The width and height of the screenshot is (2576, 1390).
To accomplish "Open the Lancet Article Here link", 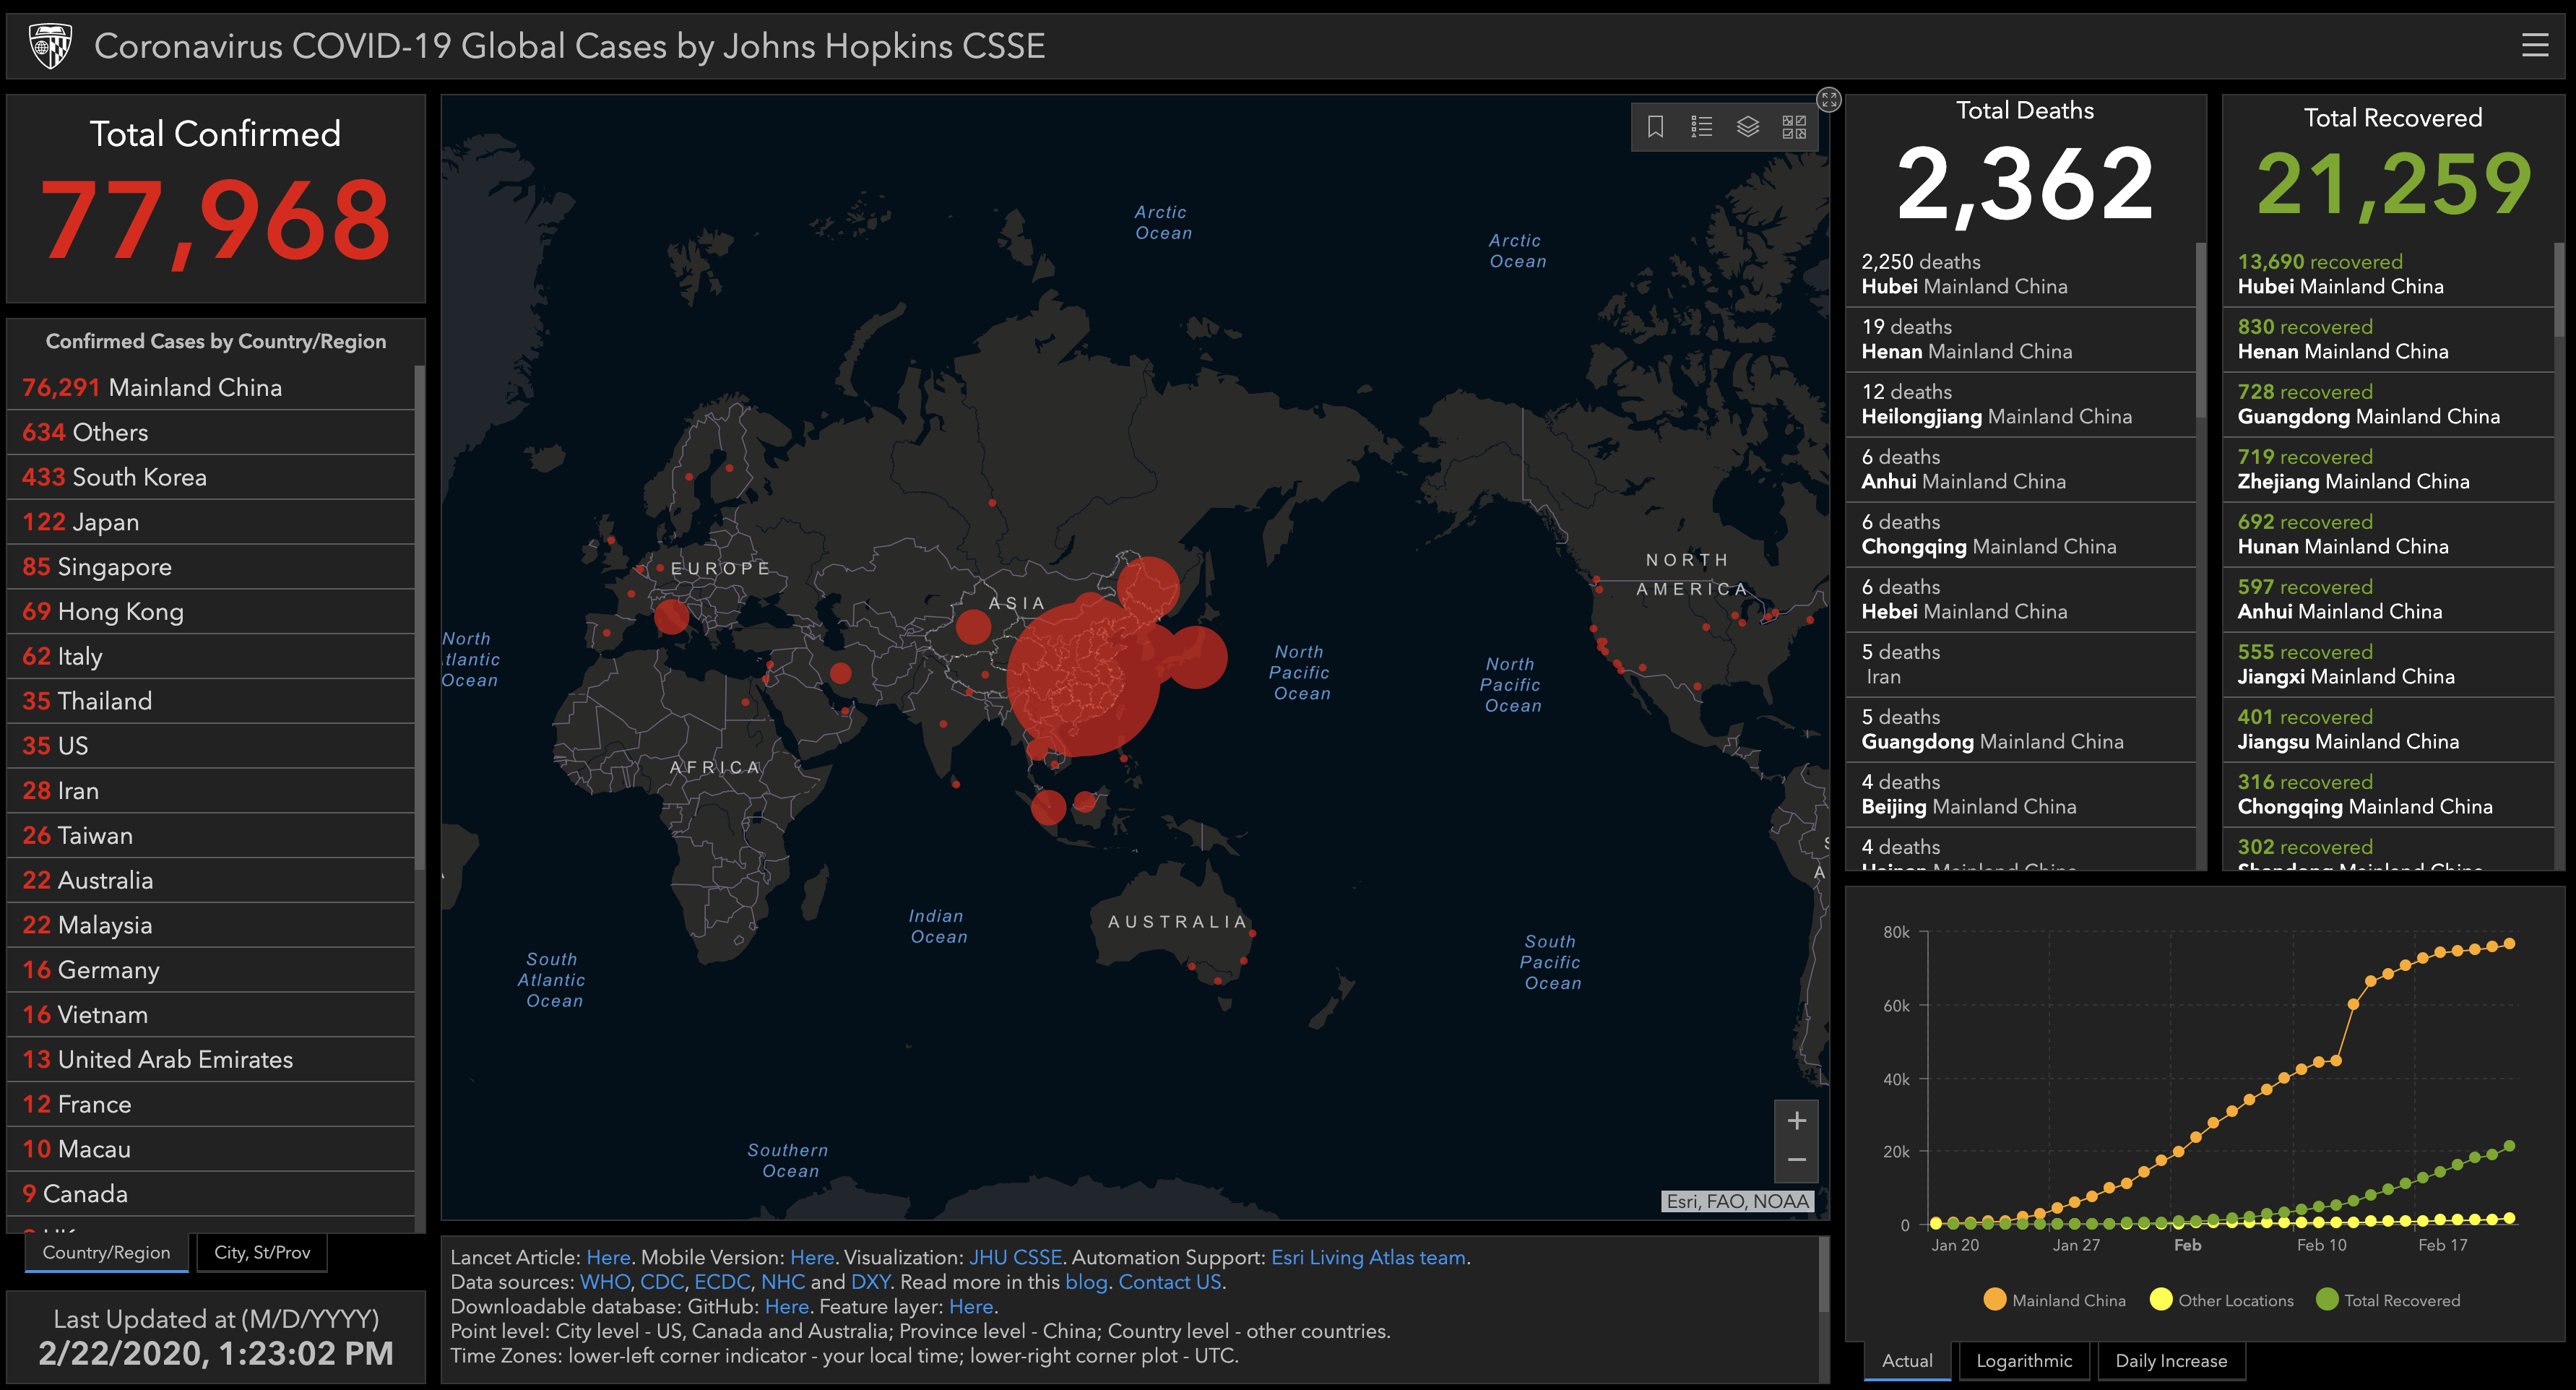I will point(608,1257).
